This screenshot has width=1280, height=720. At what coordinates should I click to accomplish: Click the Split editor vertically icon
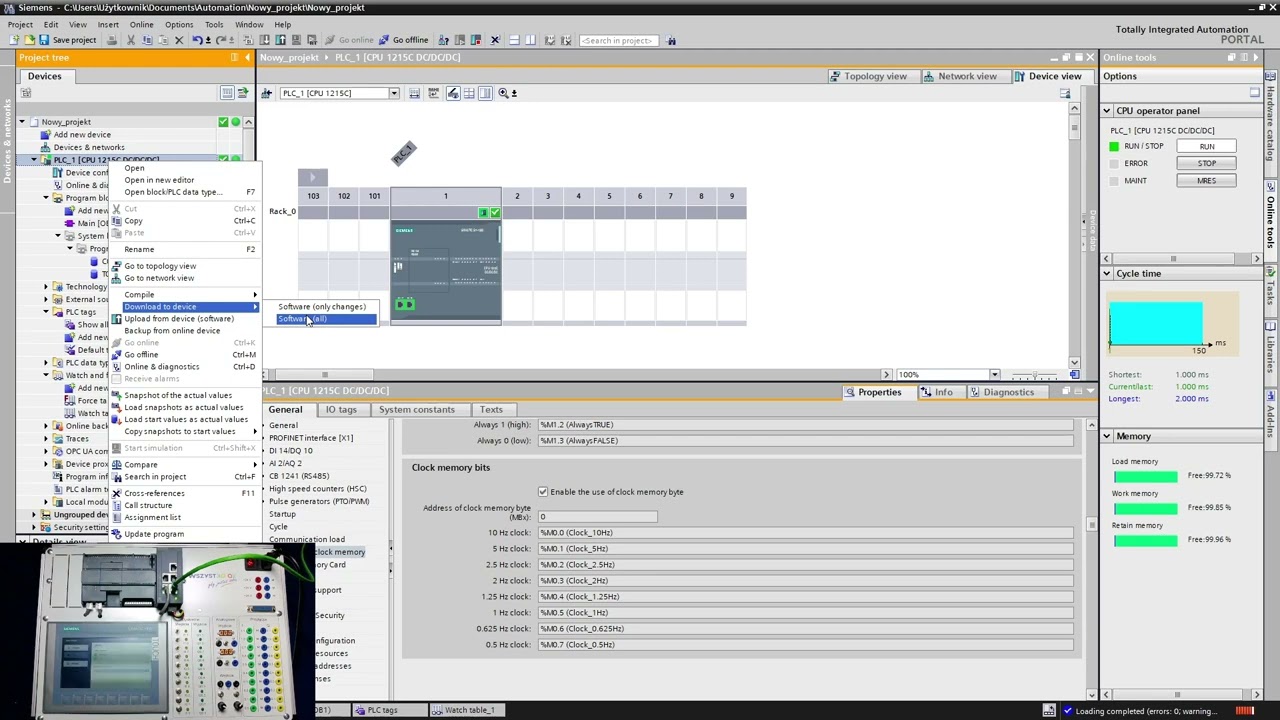pos(530,40)
